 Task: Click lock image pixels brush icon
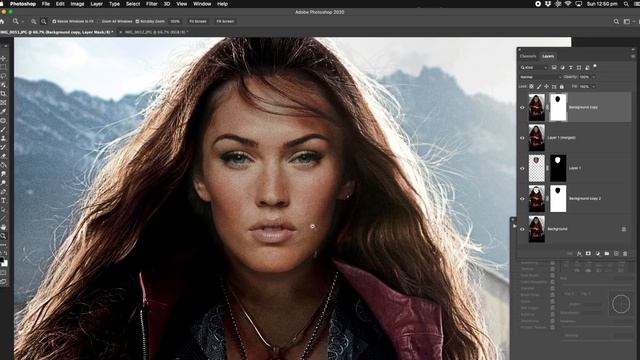click(x=539, y=87)
